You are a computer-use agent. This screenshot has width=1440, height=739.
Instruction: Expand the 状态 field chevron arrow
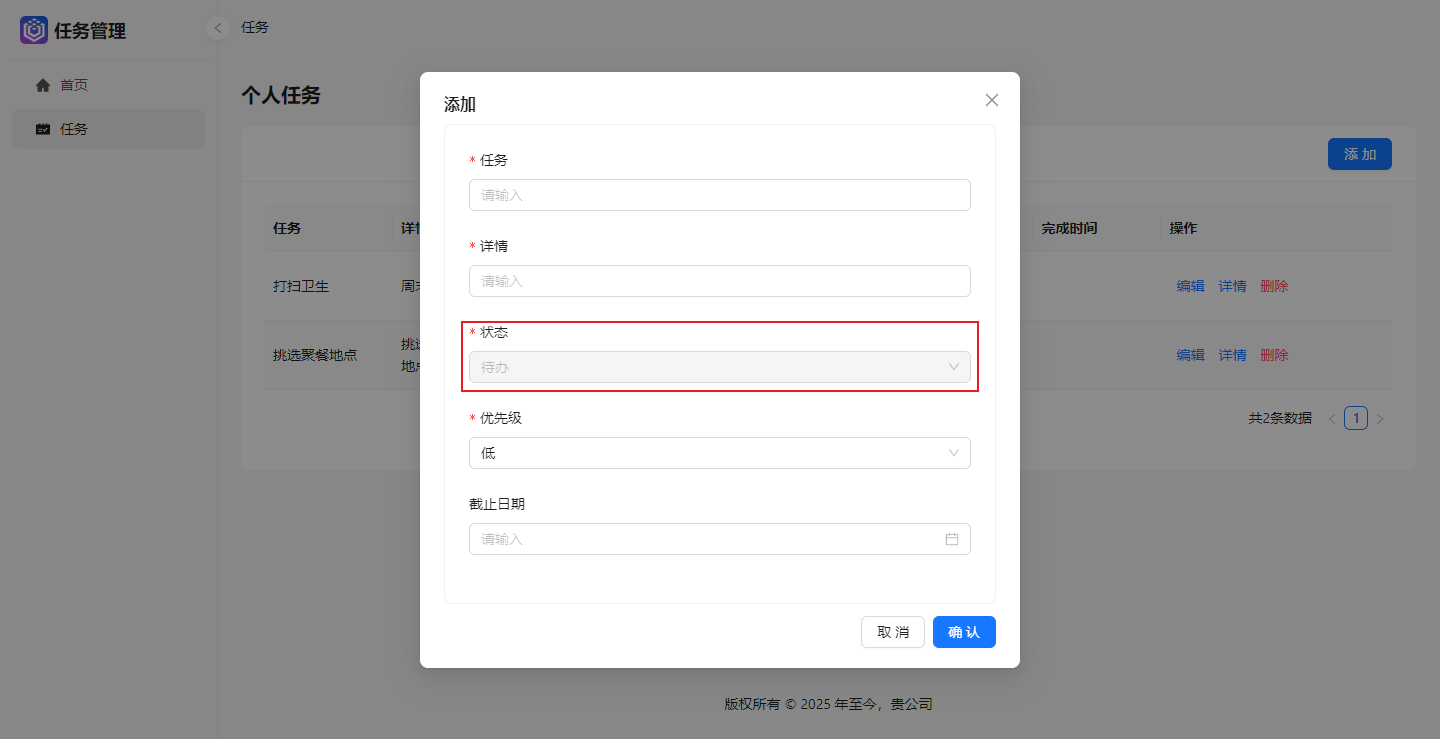coord(953,366)
